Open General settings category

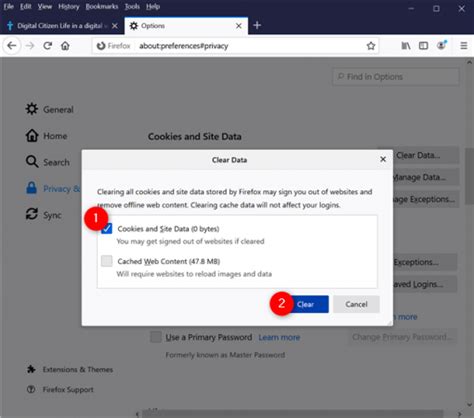tap(50, 109)
